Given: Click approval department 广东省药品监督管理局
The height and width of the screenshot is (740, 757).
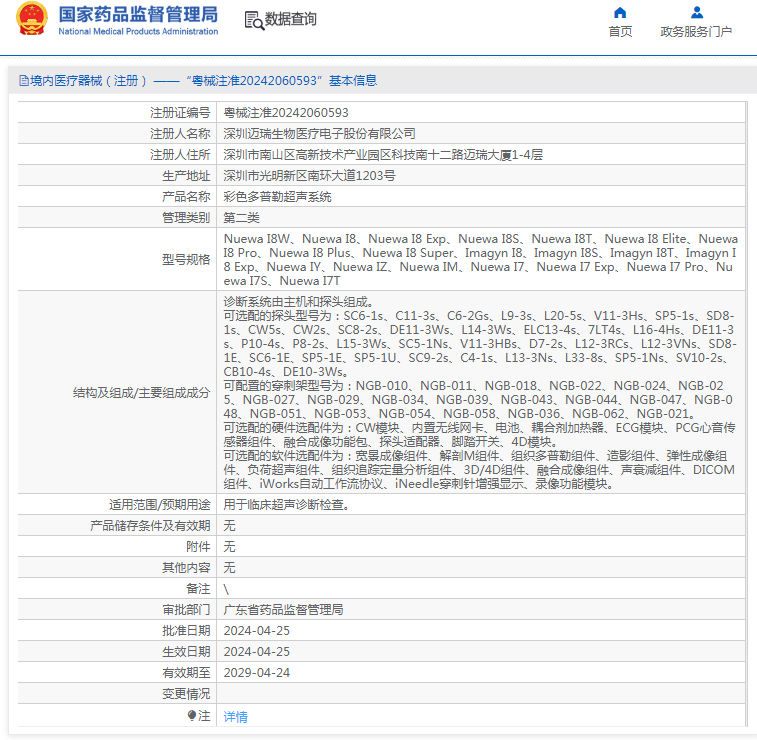Looking at the screenshot, I should click(x=283, y=610).
